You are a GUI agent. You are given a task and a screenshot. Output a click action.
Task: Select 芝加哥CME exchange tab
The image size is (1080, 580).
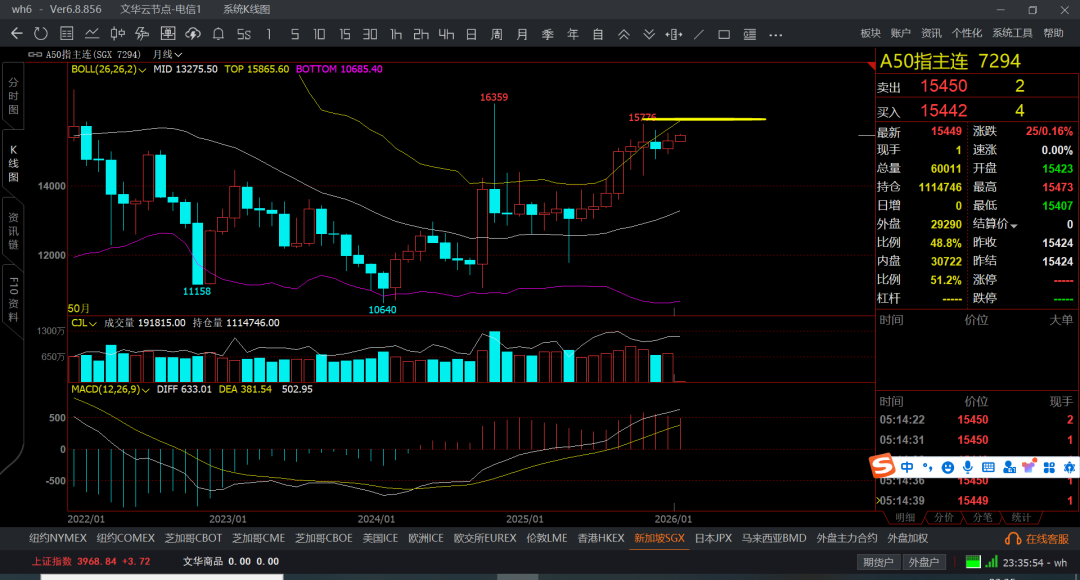258,539
